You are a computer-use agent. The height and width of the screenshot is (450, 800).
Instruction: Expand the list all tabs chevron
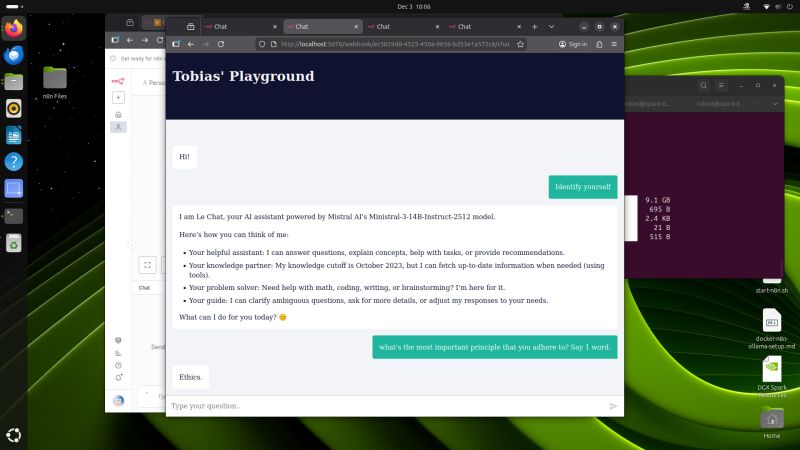[x=551, y=27]
